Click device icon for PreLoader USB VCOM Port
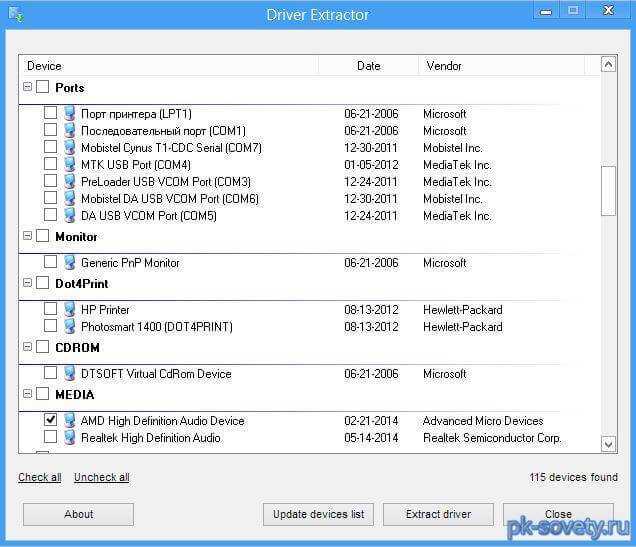Image resolution: width=636 pixels, height=547 pixels. [x=70, y=181]
